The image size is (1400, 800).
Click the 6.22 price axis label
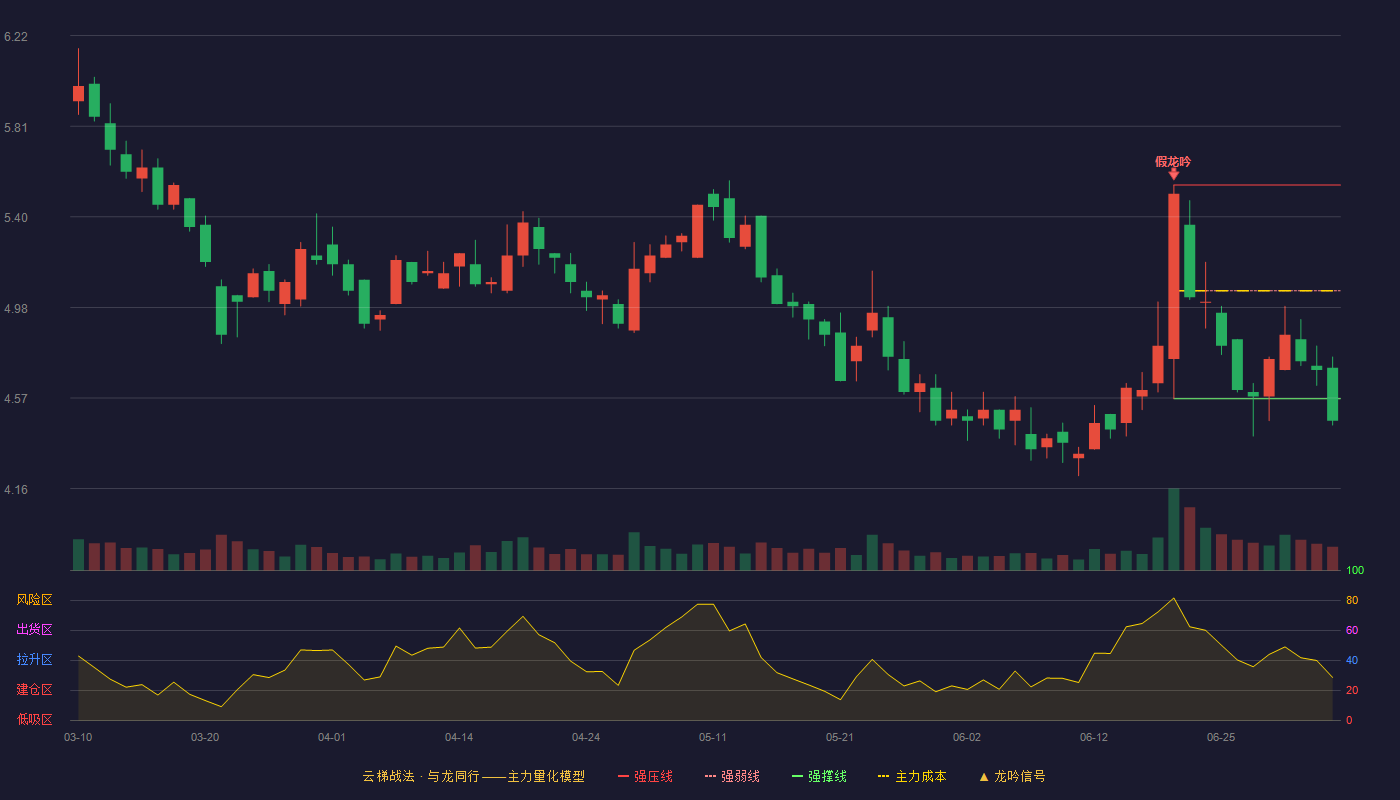click(x=16, y=37)
